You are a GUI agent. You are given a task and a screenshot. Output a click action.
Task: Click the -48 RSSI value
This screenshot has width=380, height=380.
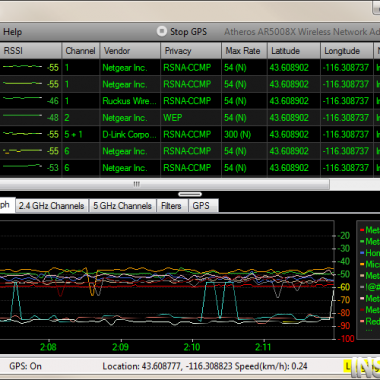pos(53,117)
